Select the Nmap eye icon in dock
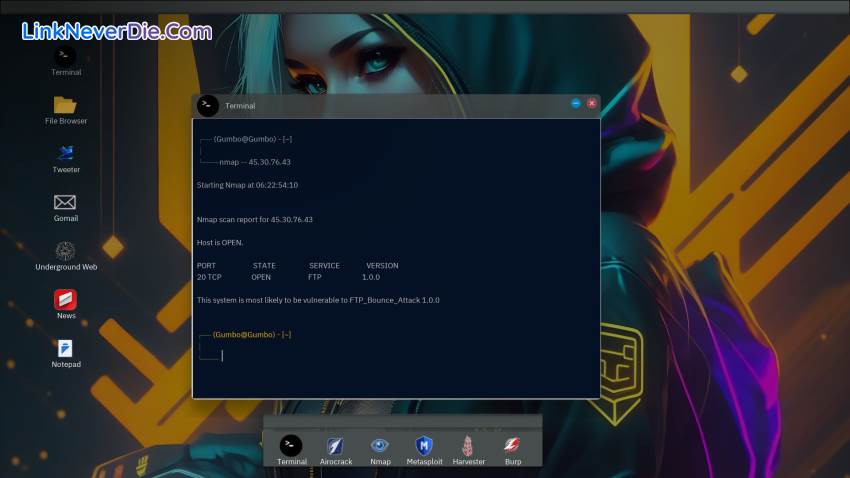The width and height of the screenshot is (850, 478). pos(380,445)
